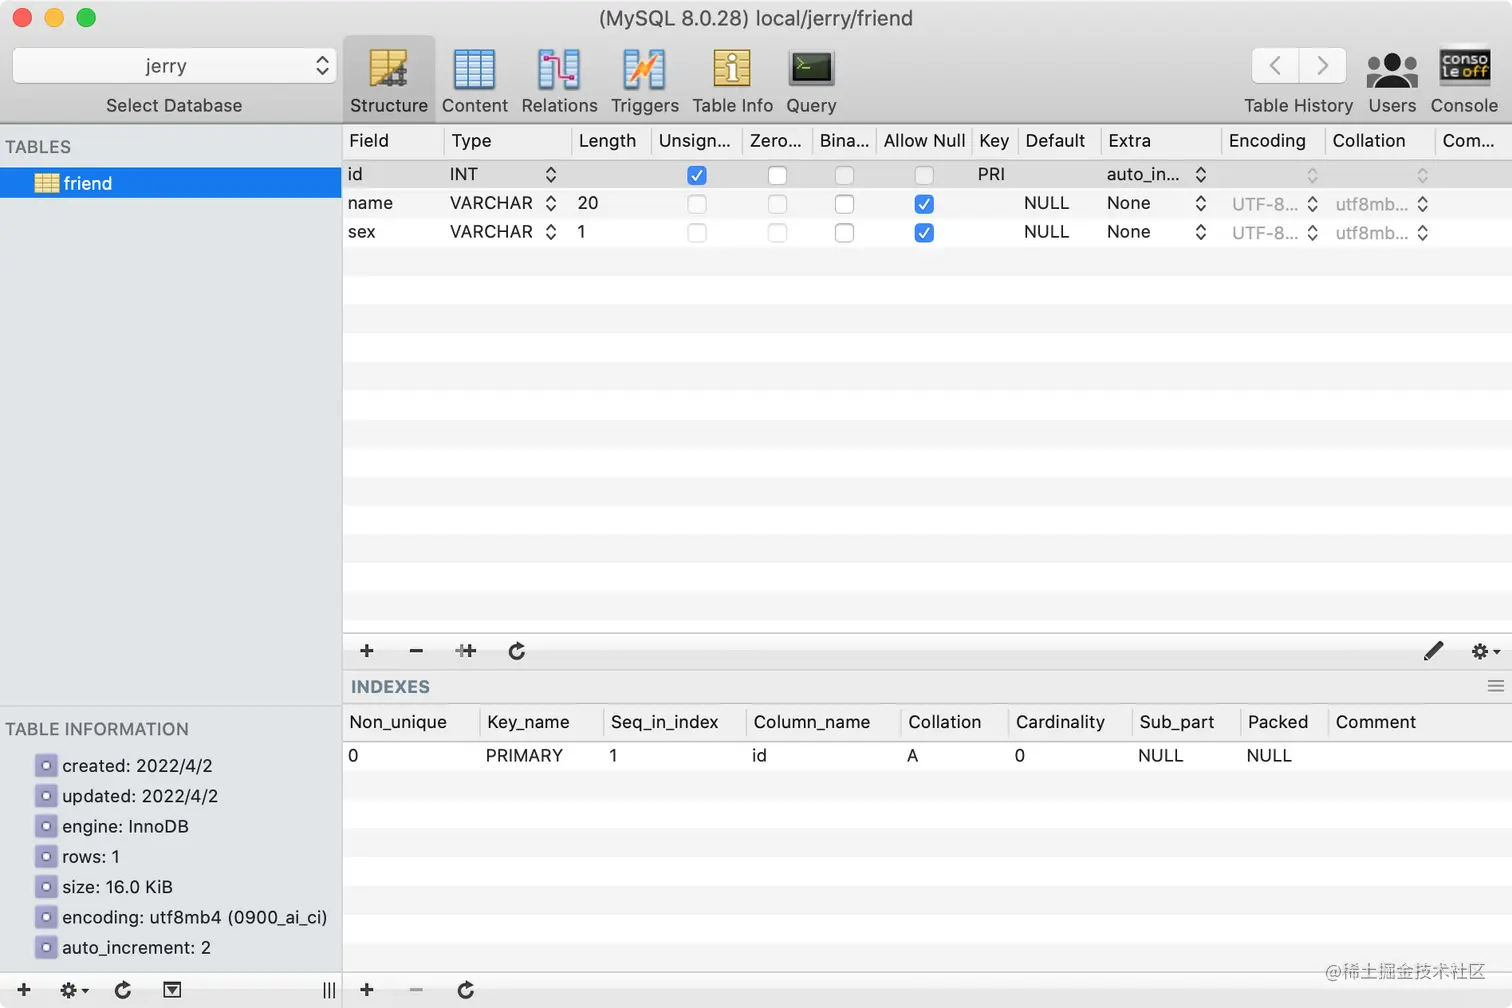Image resolution: width=1512 pixels, height=1008 pixels.
Task: Toggle the INDEXES pane handle icon
Action: pyautogui.click(x=1496, y=686)
